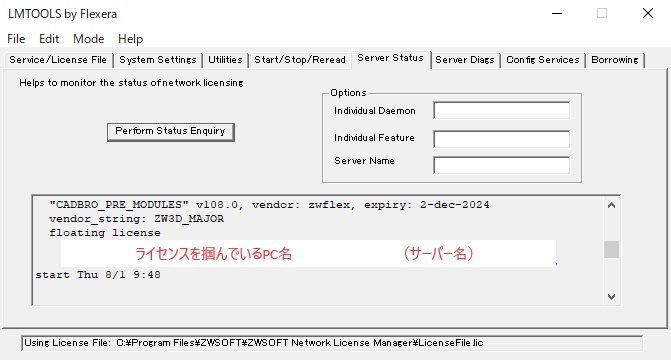Screen dimensions: 671x360
Task: Switch to the Service/License File tab
Action: [58, 60]
